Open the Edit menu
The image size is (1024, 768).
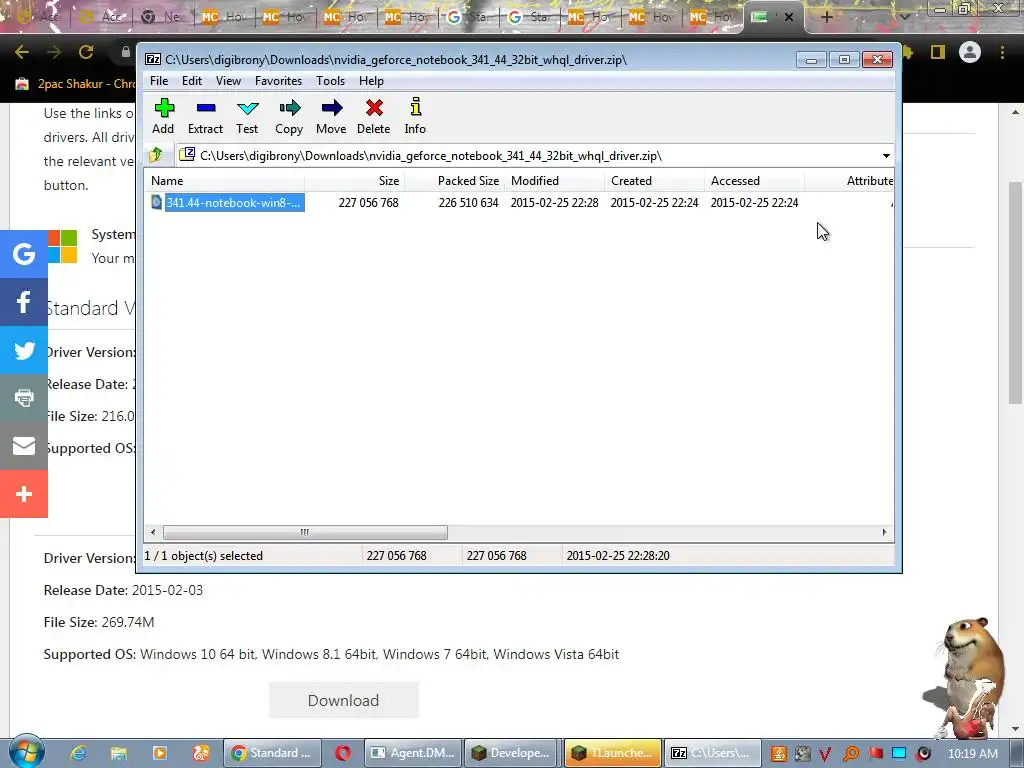[x=192, y=81]
